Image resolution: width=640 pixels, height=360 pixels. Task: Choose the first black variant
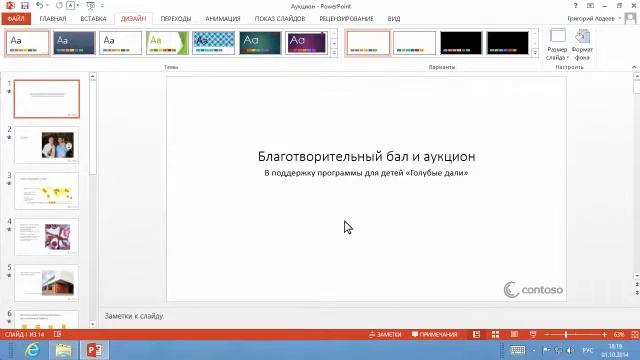(461, 43)
